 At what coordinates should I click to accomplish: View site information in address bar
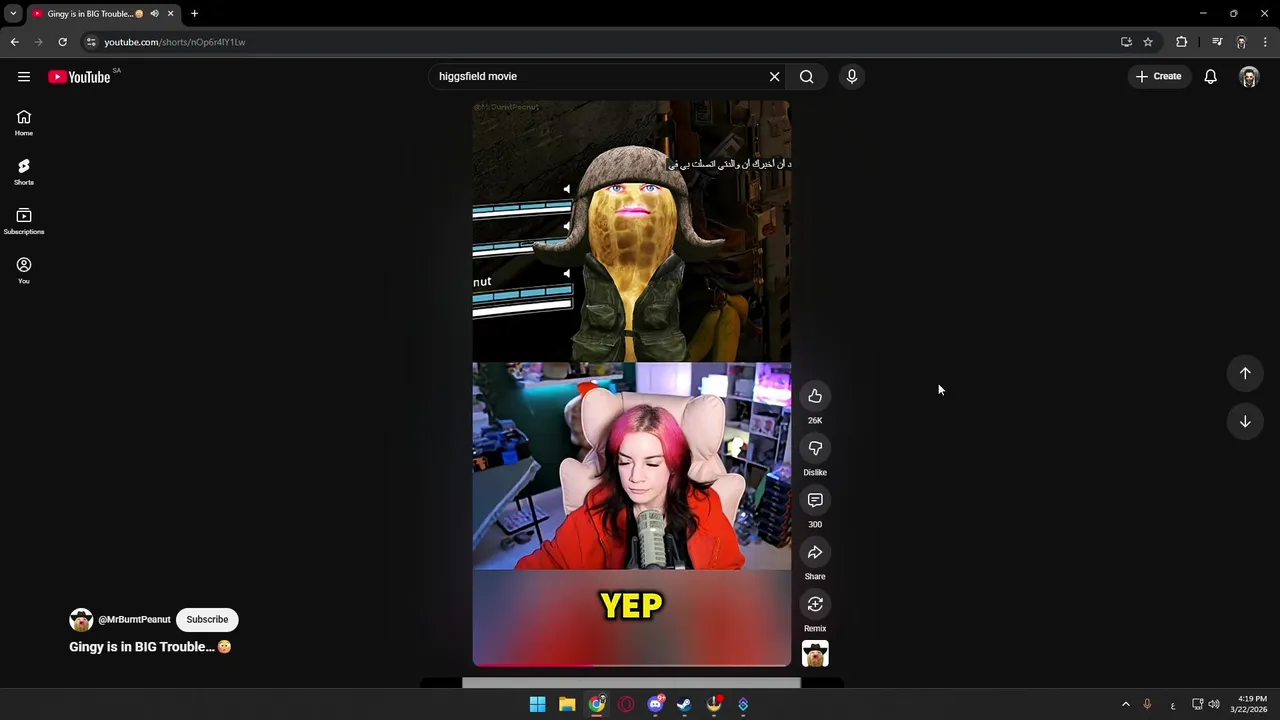(x=91, y=42)
